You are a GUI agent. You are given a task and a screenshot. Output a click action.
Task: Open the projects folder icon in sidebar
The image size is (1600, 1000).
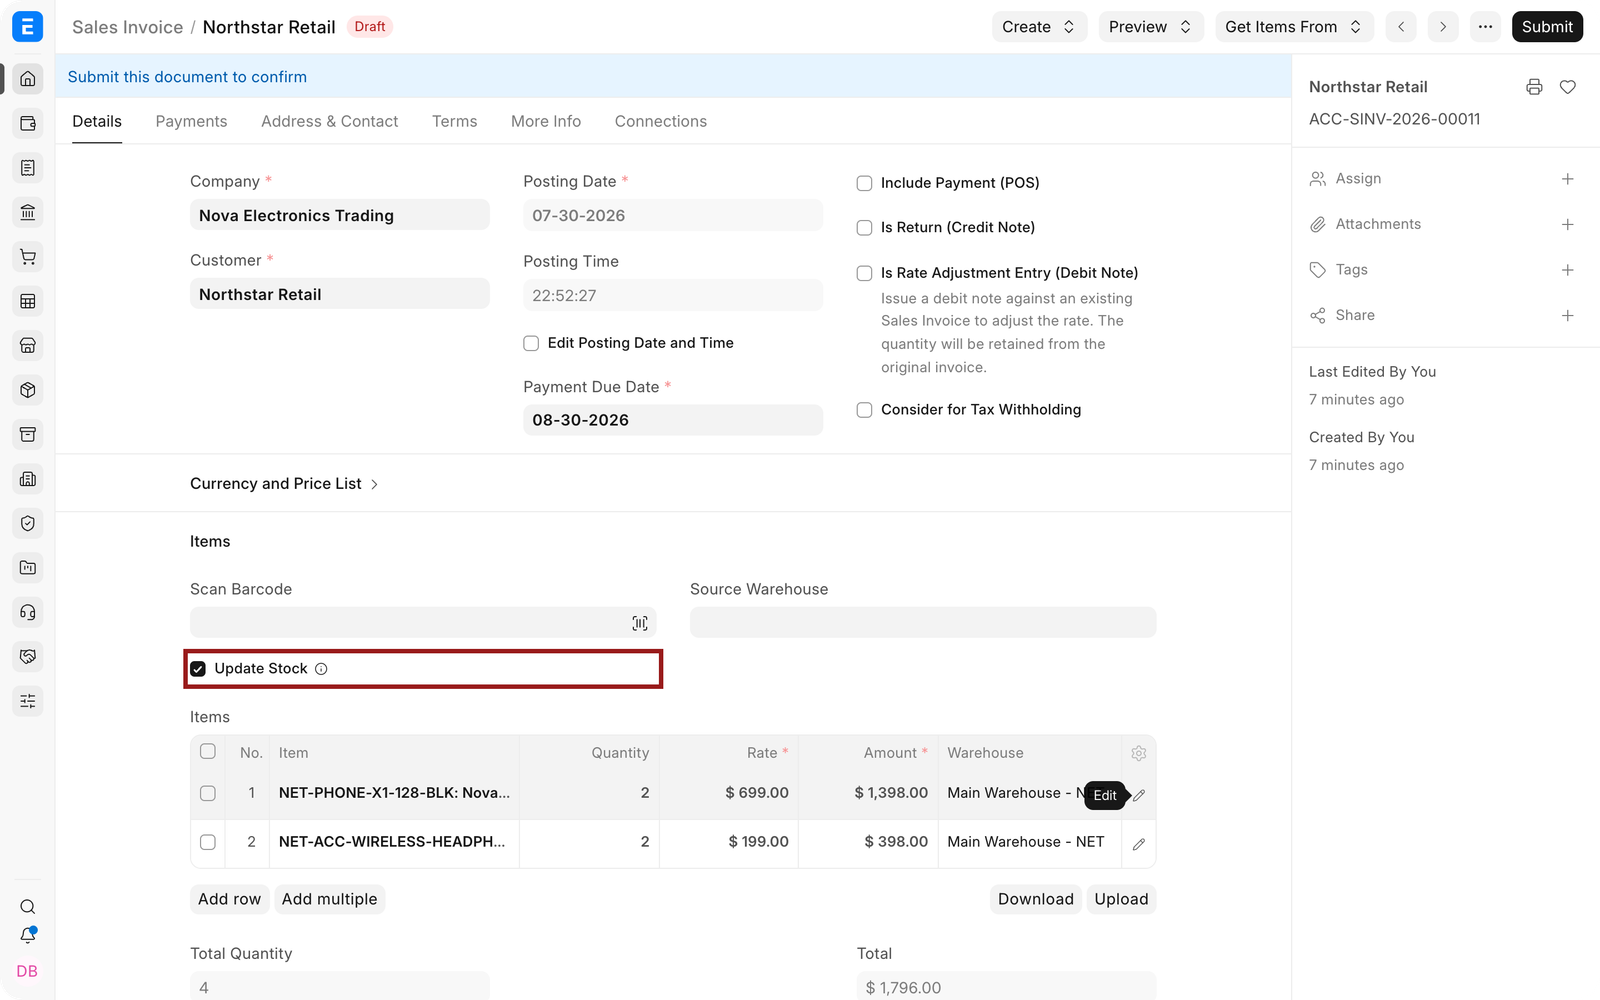tap(28, 568)
